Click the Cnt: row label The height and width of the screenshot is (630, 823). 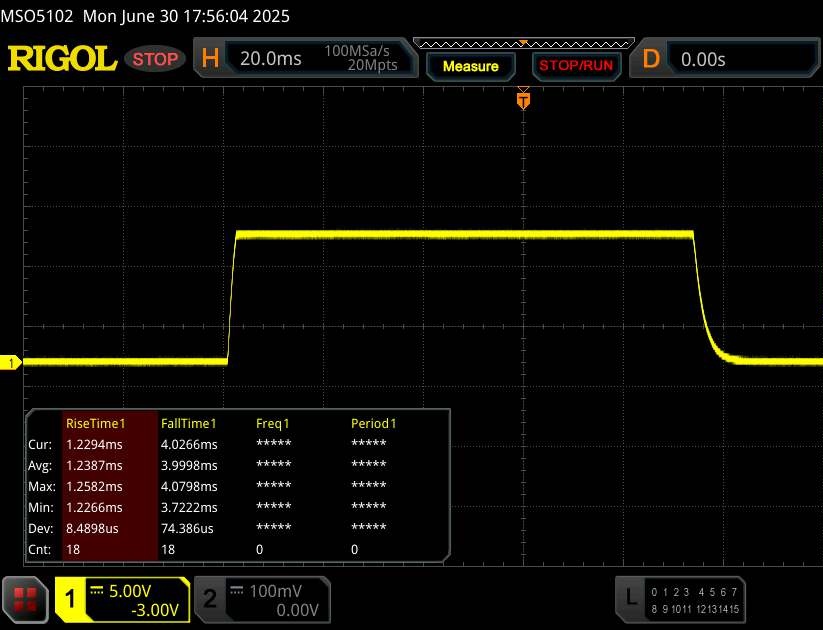(x=39, y=549)
